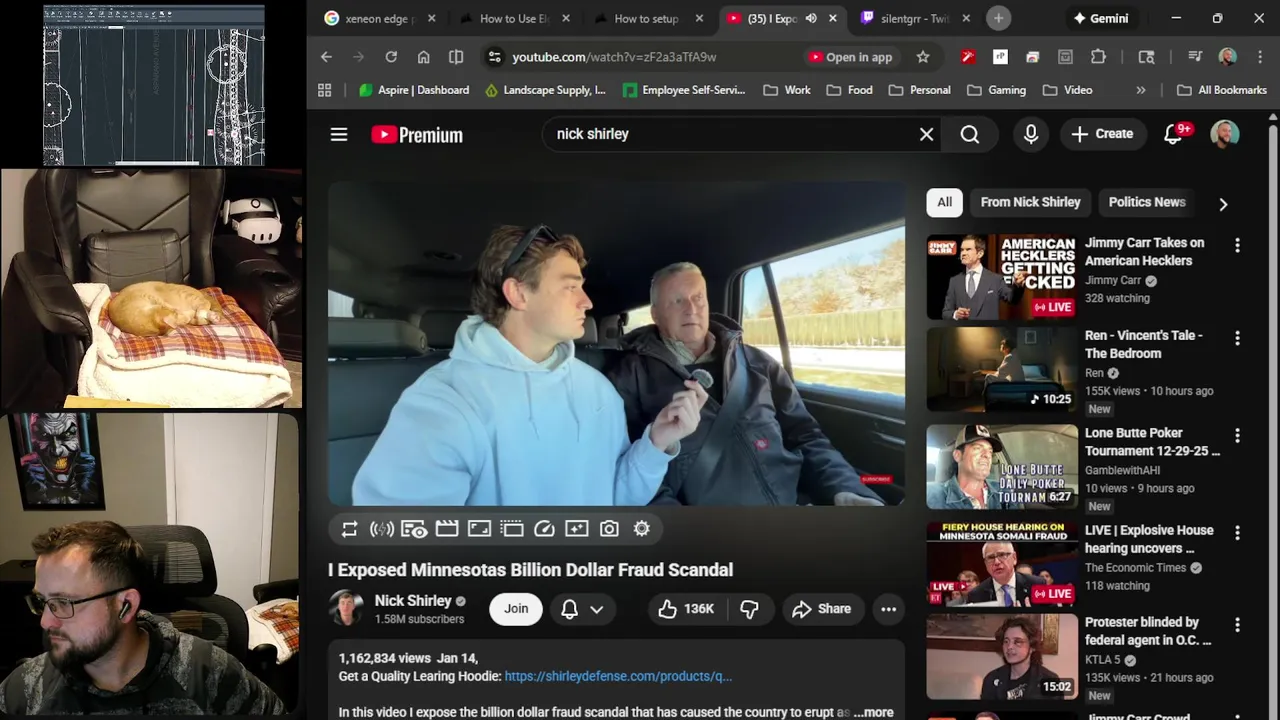Open options for Protester blinded video
1280x720 pixels.
(1237, 625)
